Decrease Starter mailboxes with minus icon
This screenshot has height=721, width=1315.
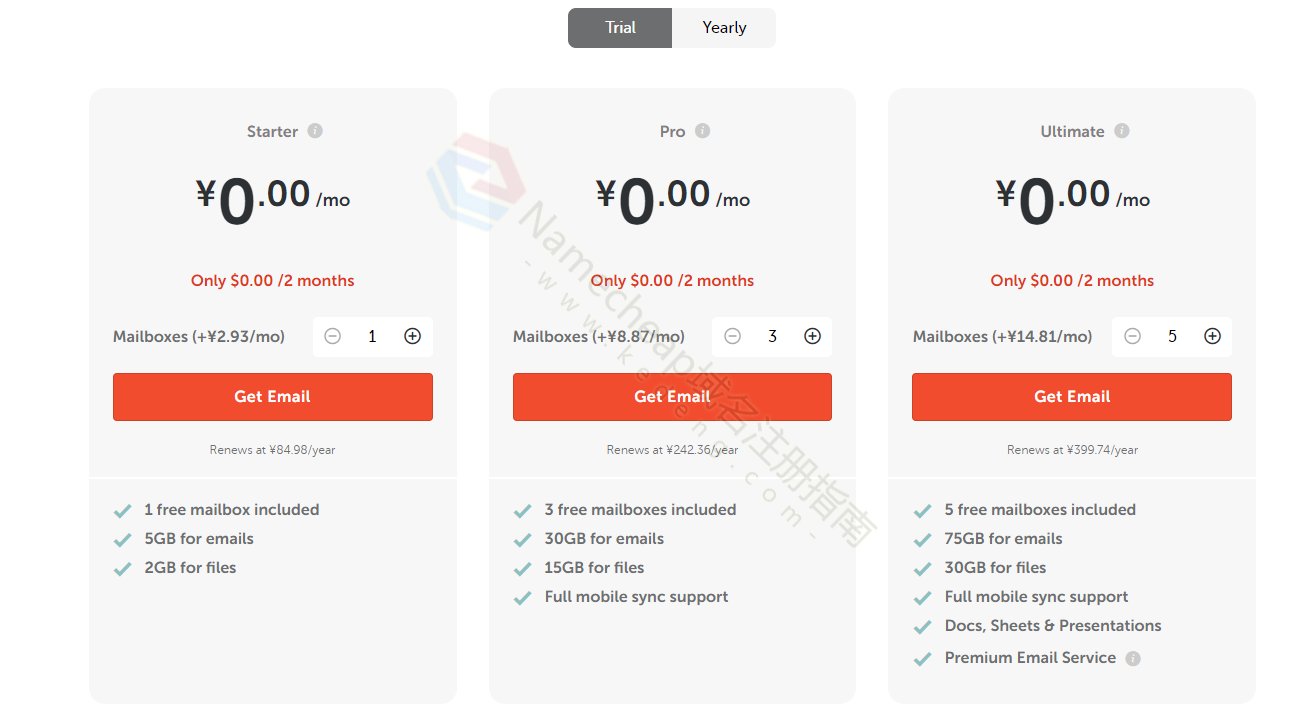pos(333,337)
